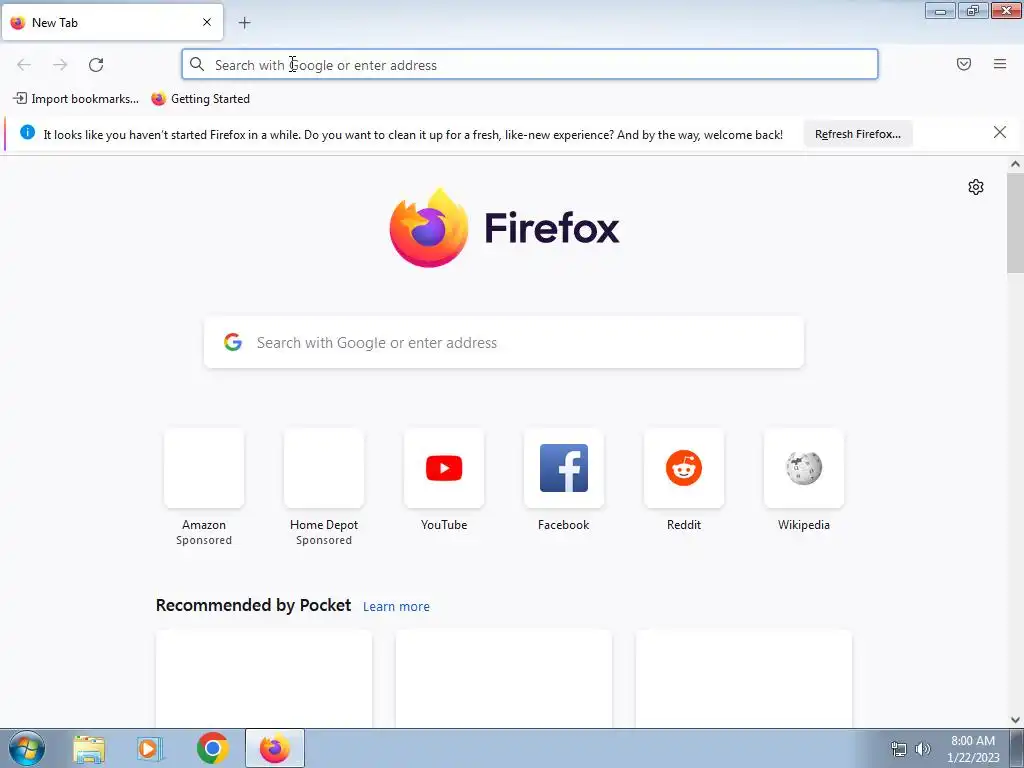This screenshot has width=1024, height=768.
Task: Select the New Tab tab
Action: (x=112, y=23)
